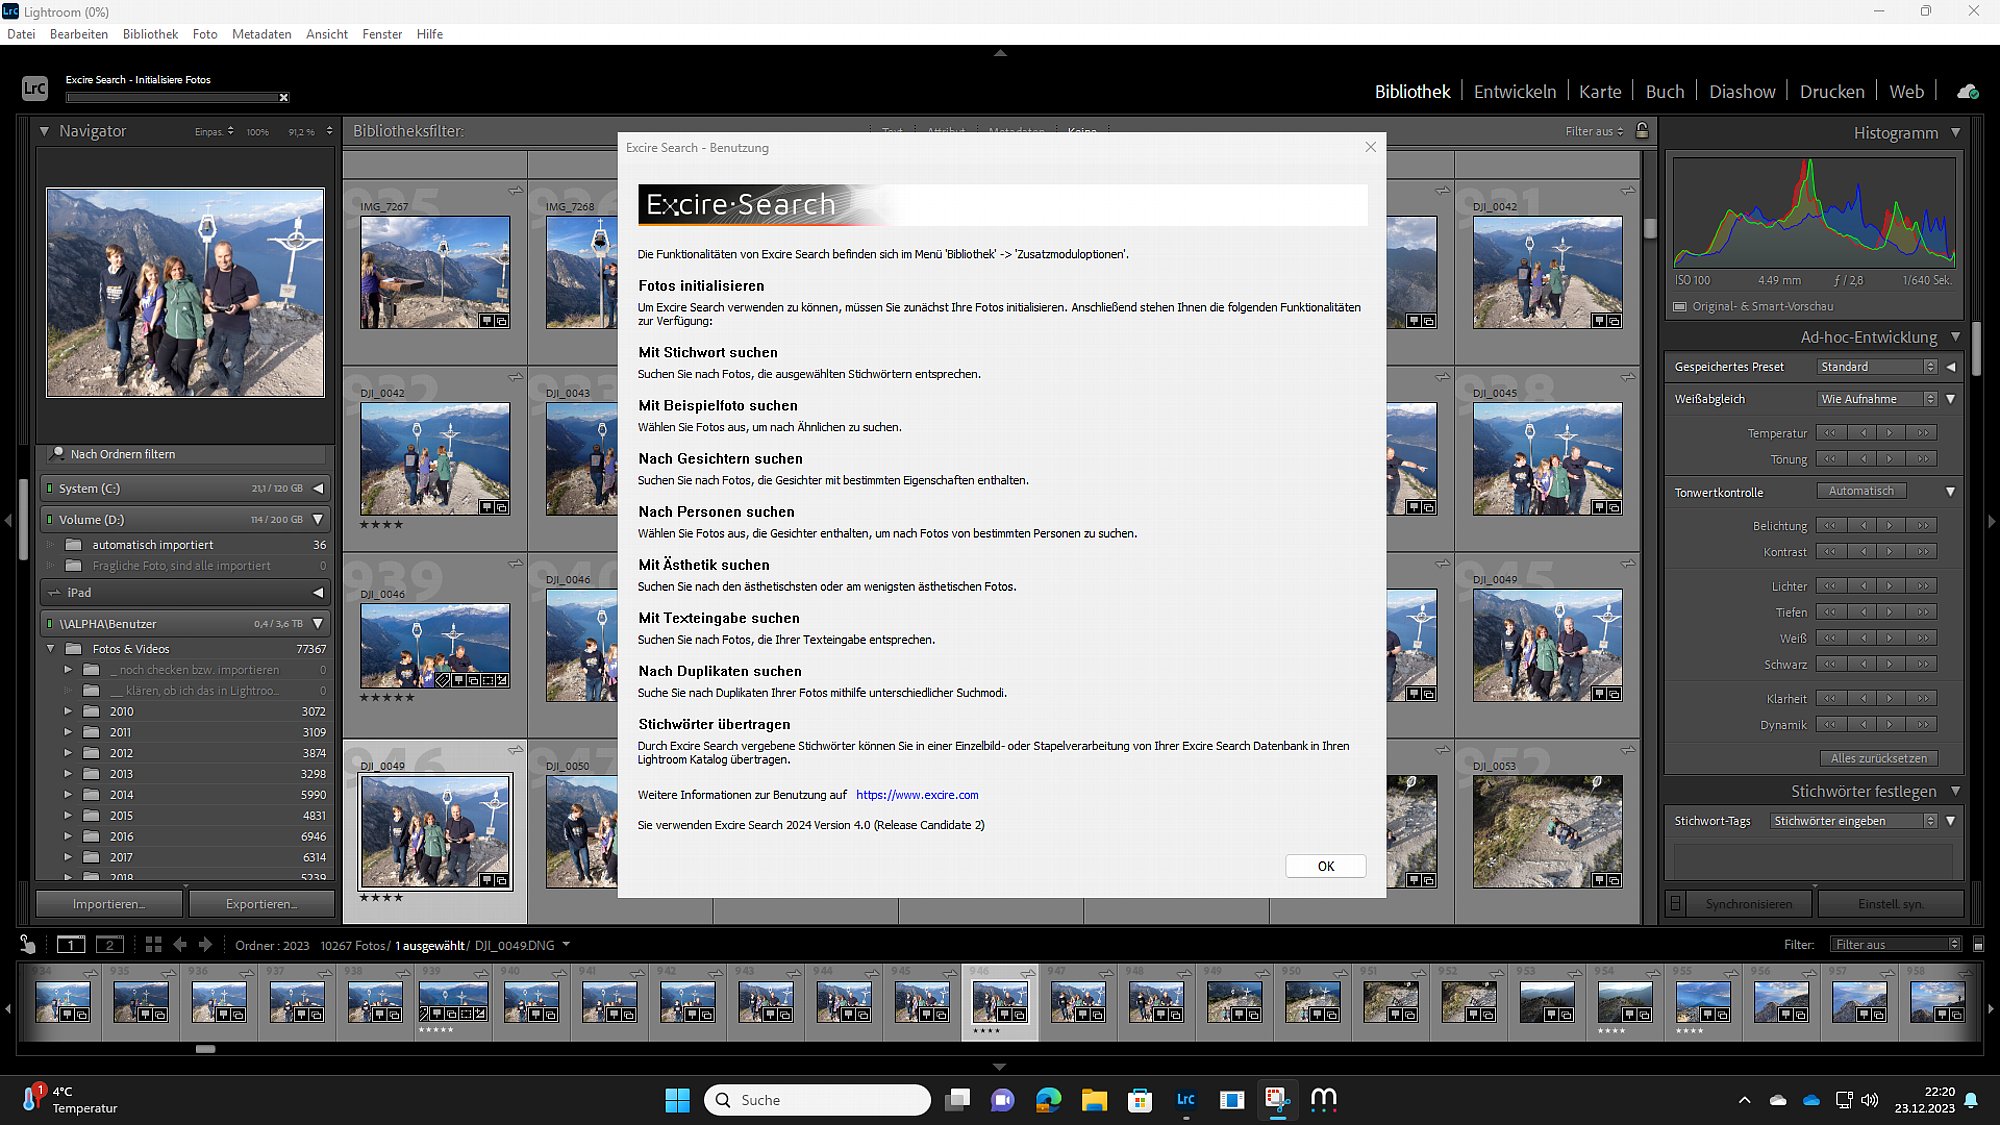Collapse the Histogramm panel

click(1955, 132)
